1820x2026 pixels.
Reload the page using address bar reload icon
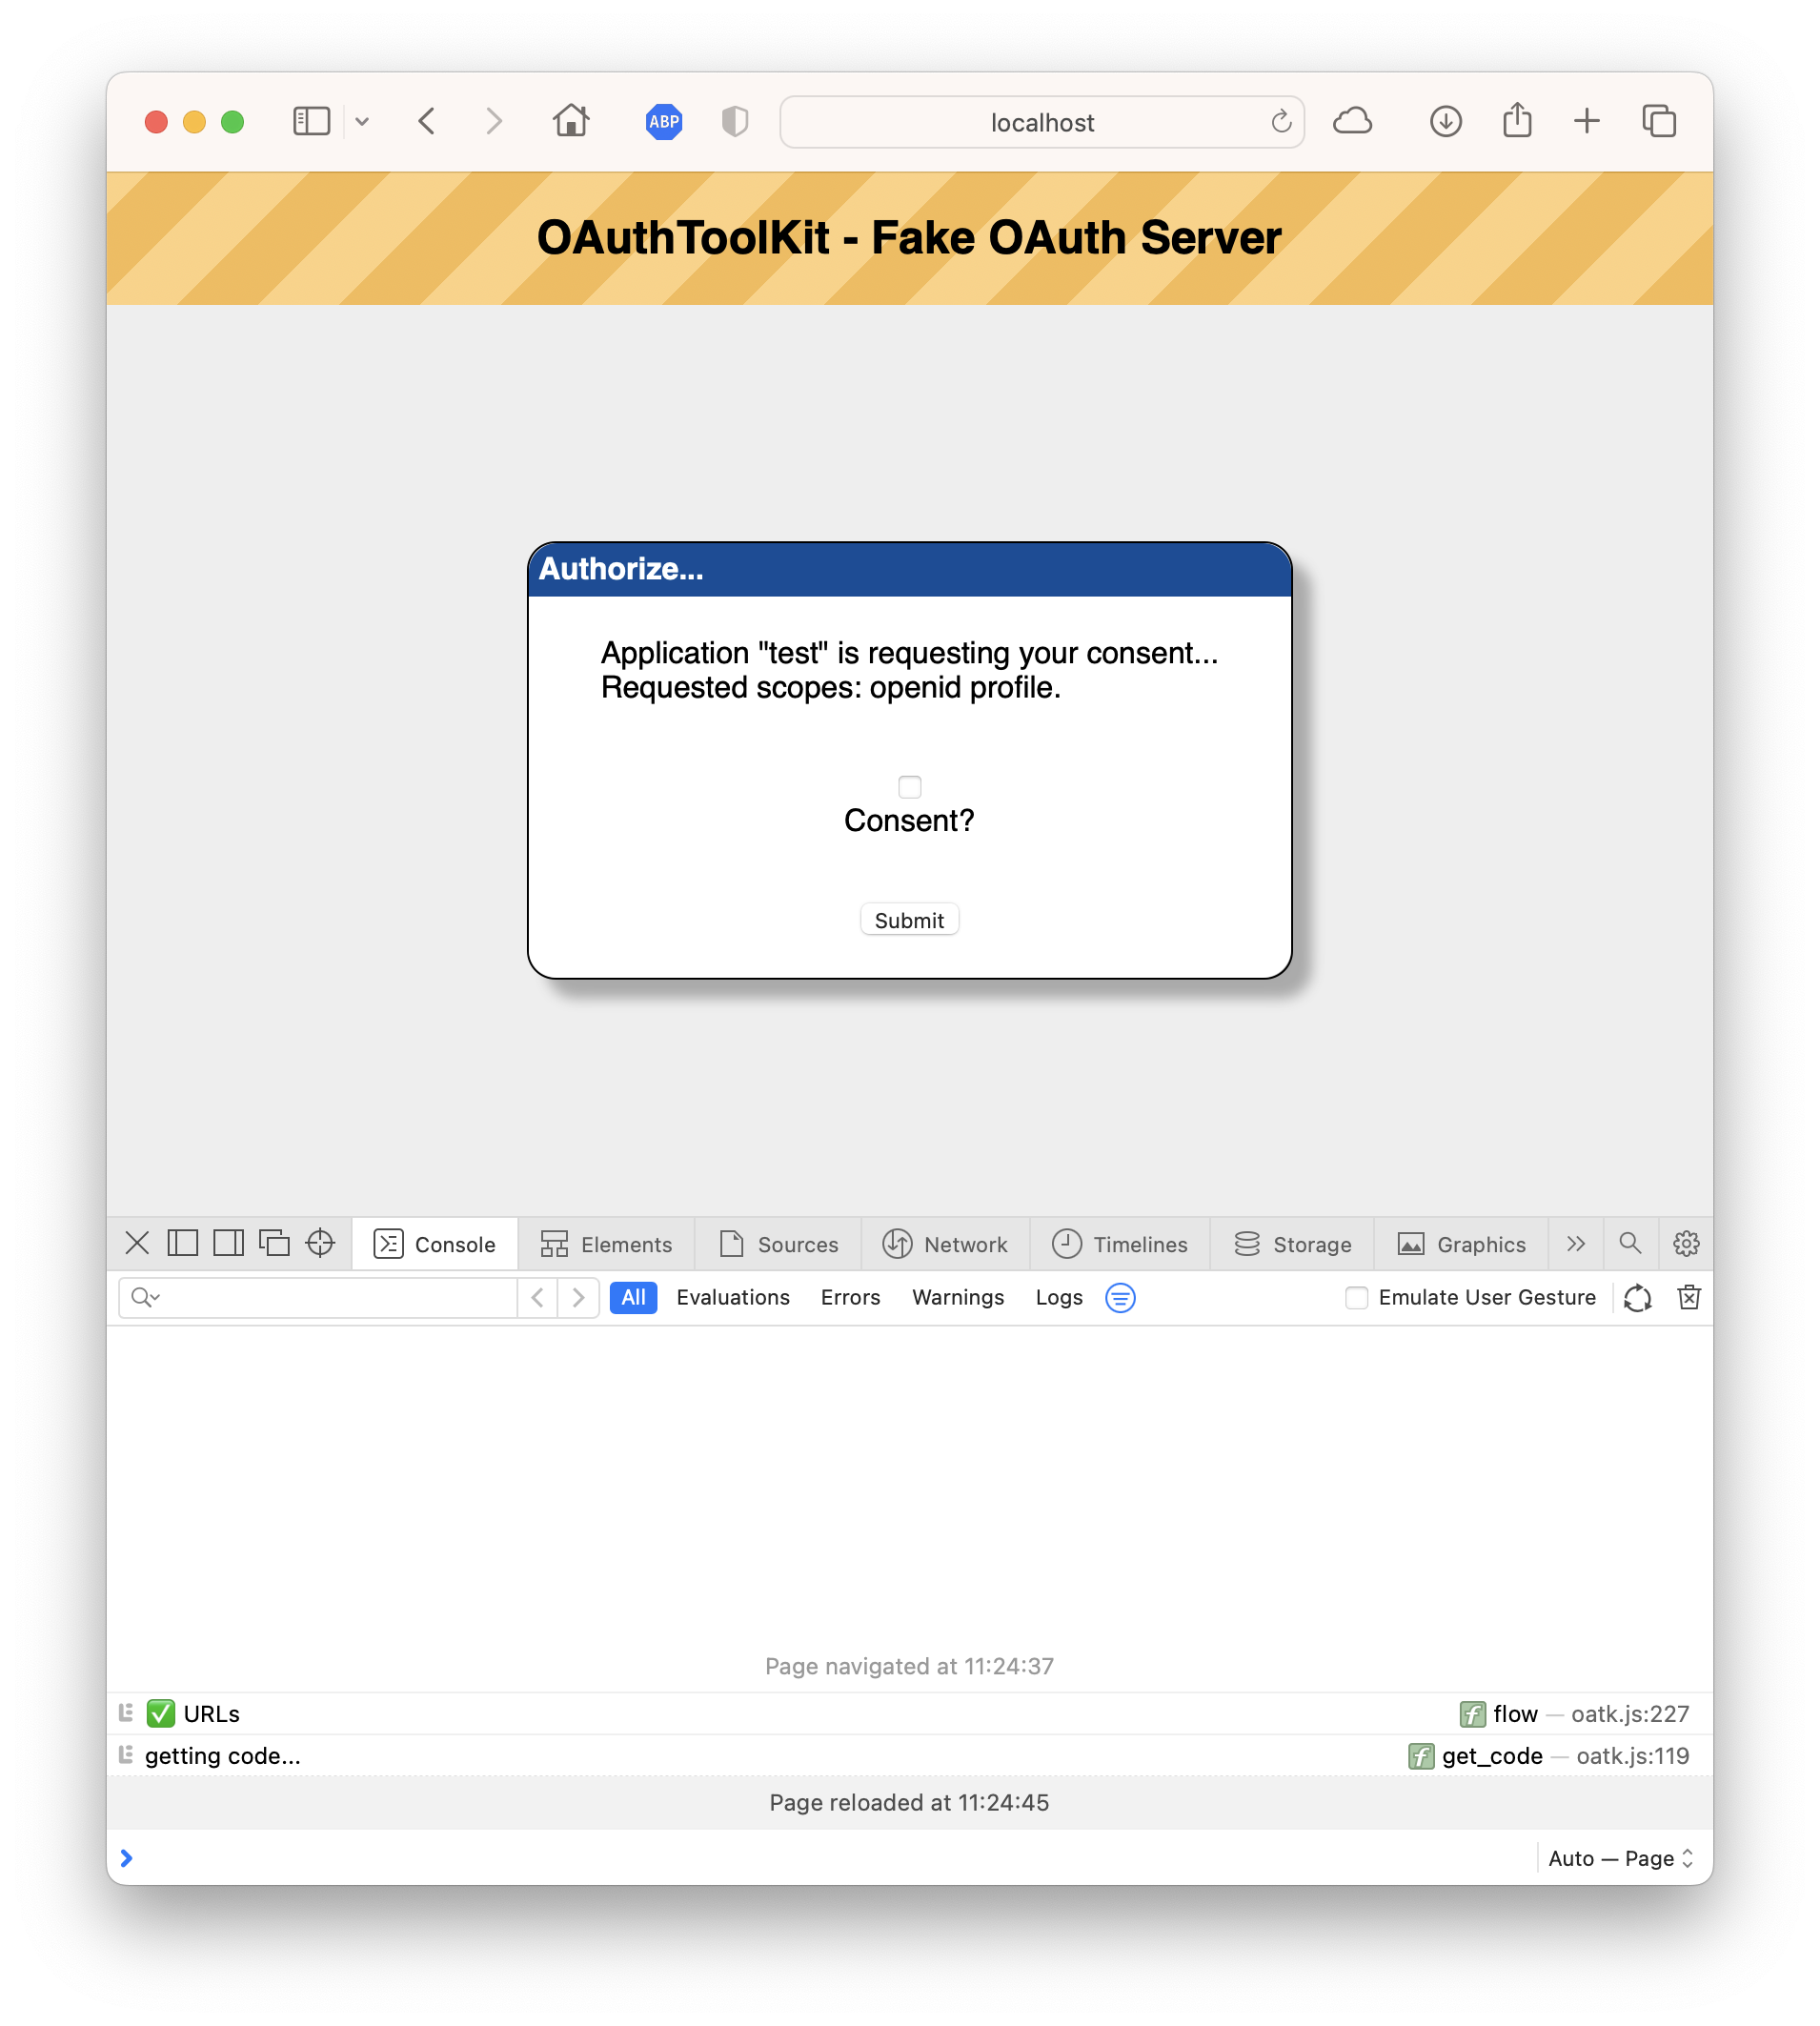(1281, 122)
